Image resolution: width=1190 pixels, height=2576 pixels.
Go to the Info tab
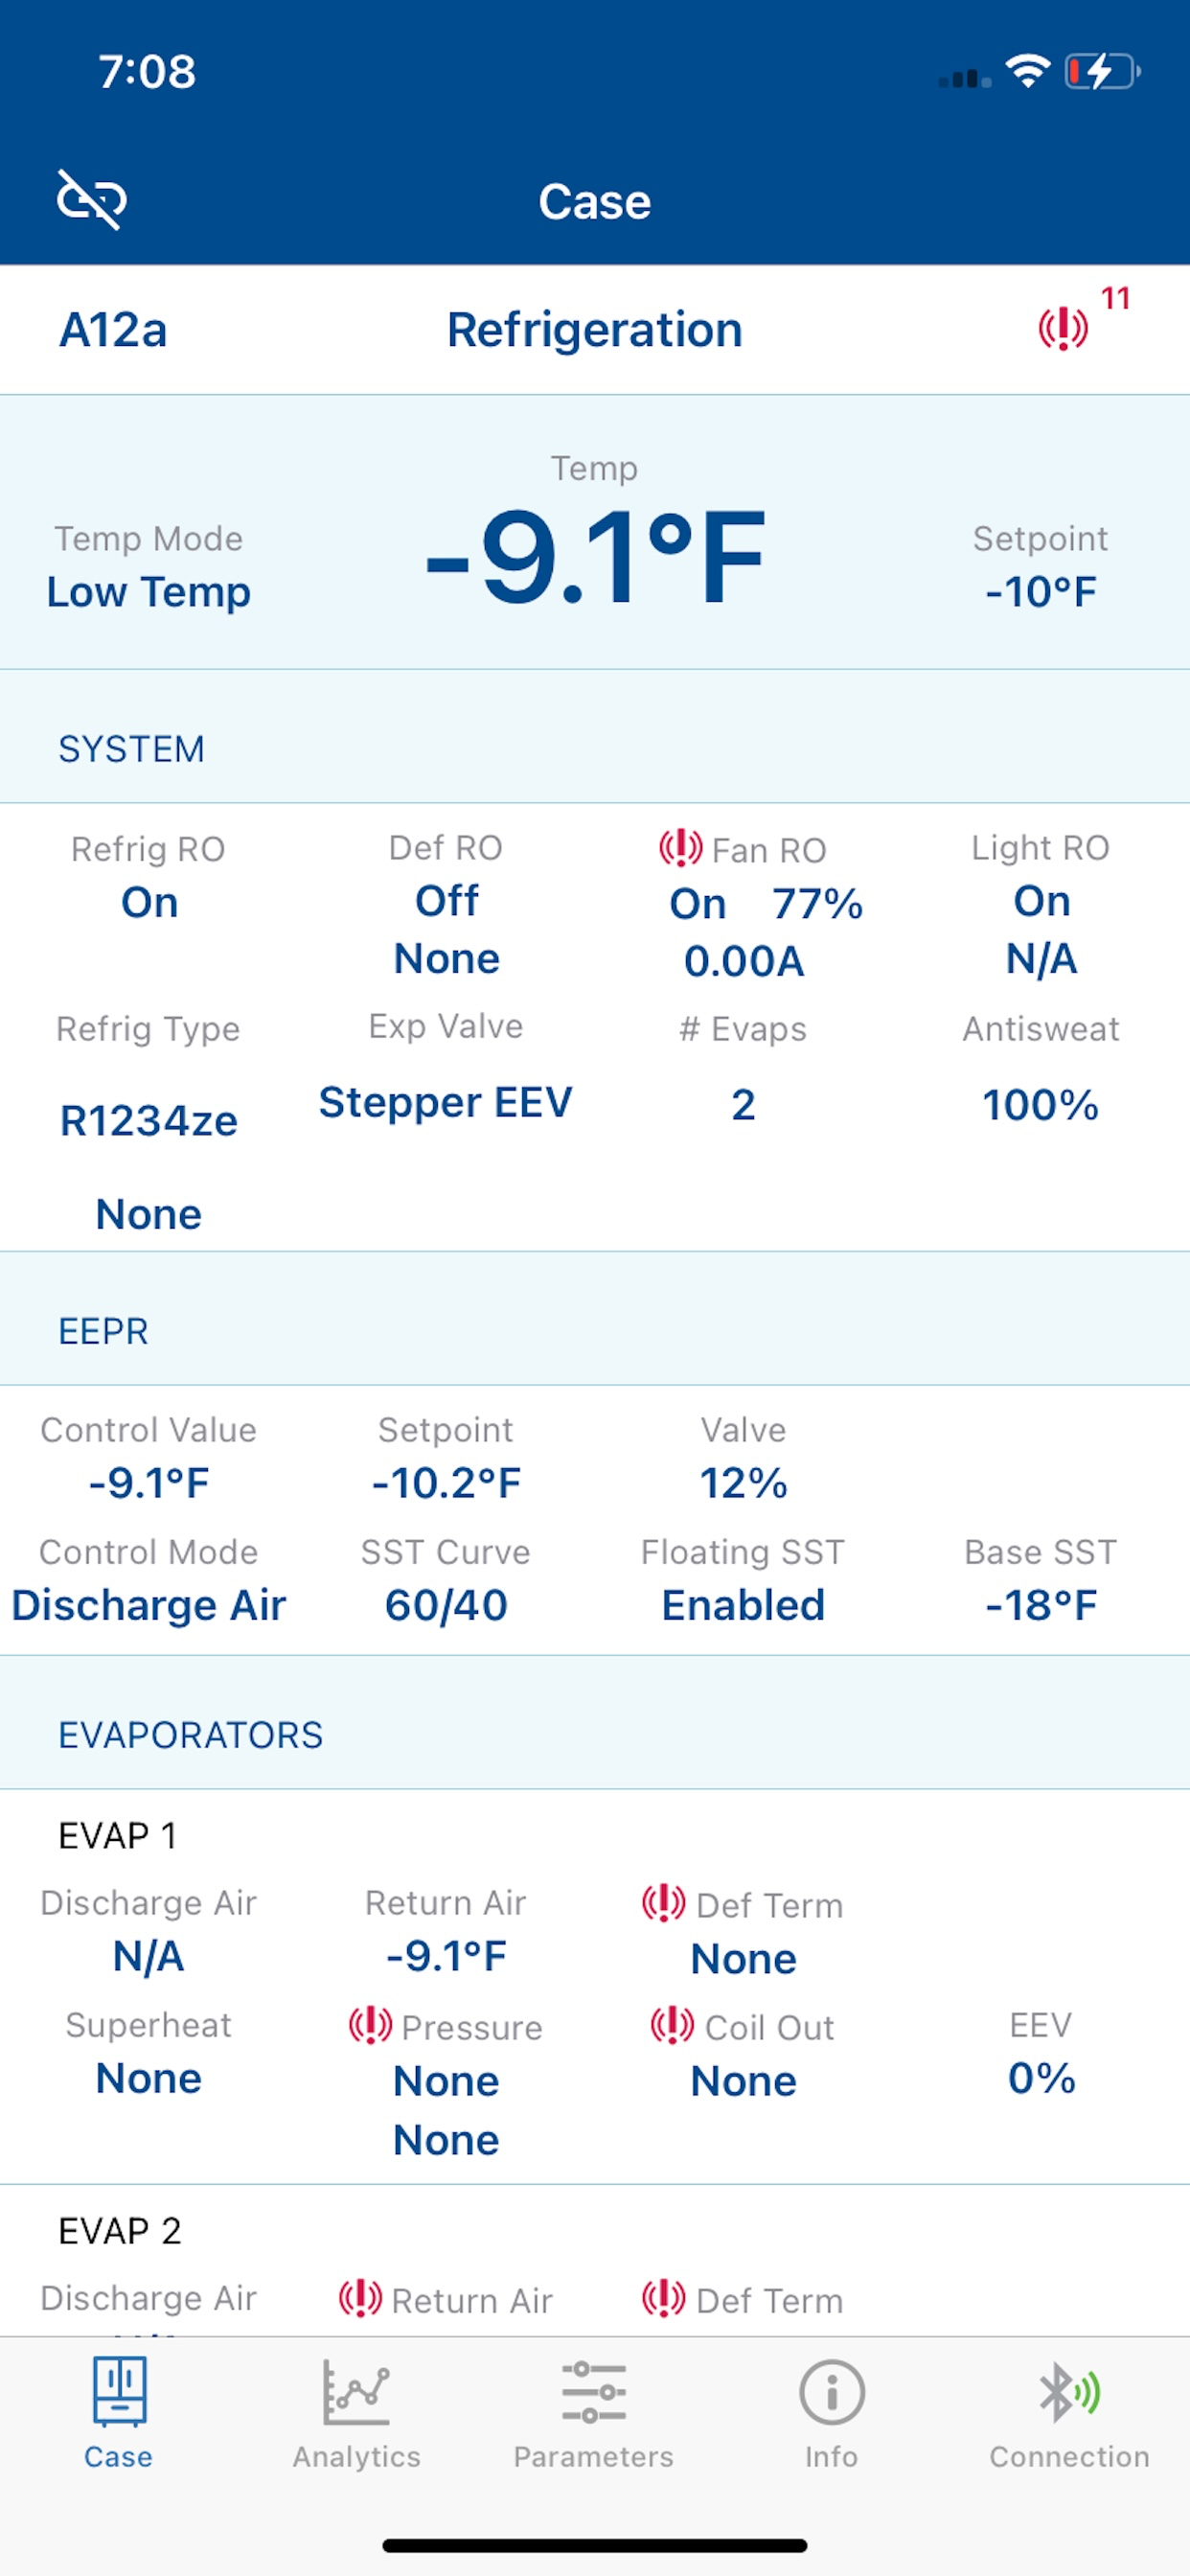tap(831, 2412)
